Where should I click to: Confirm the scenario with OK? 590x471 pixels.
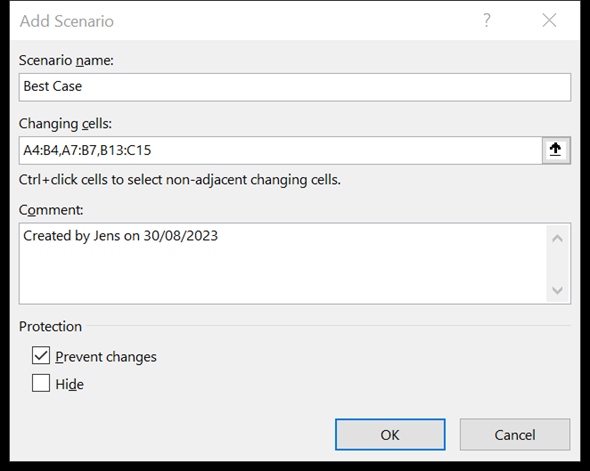390,435
